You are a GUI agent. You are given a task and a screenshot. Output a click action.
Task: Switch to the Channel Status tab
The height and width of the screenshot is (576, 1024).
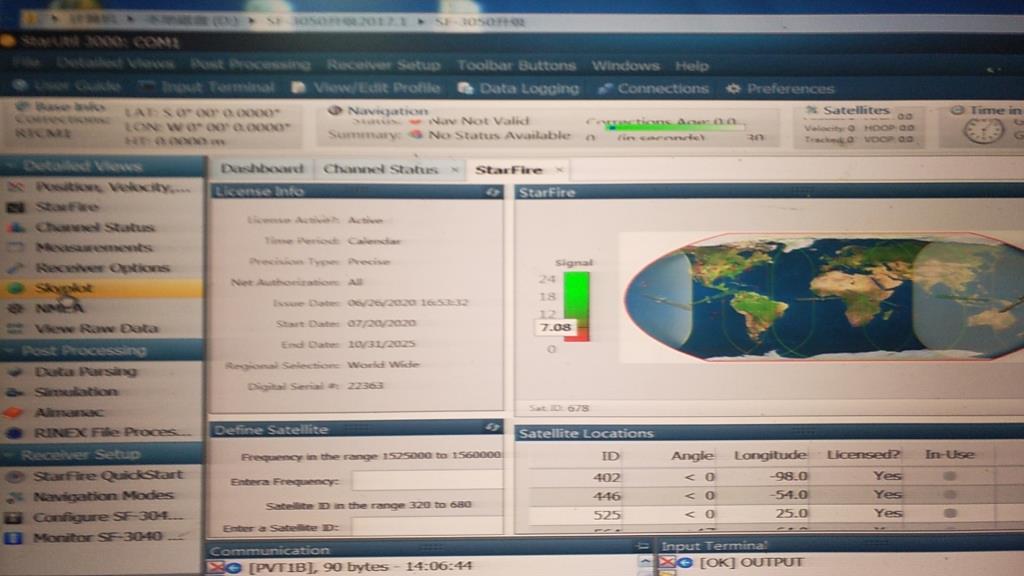(x=380, y=169)
